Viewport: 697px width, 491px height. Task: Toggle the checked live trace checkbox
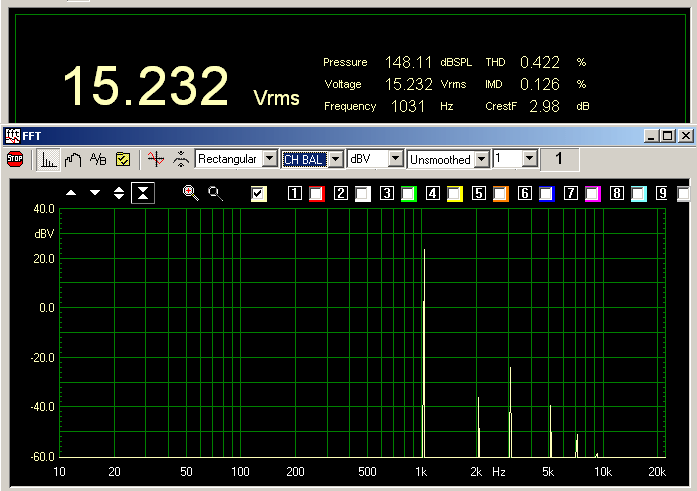[x=259, y=193]
